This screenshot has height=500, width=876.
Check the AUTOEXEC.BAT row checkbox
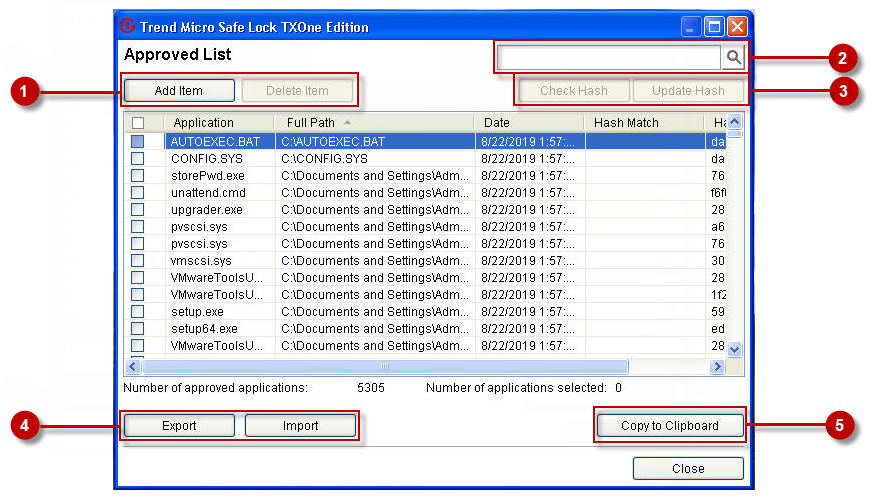point(138,142)
